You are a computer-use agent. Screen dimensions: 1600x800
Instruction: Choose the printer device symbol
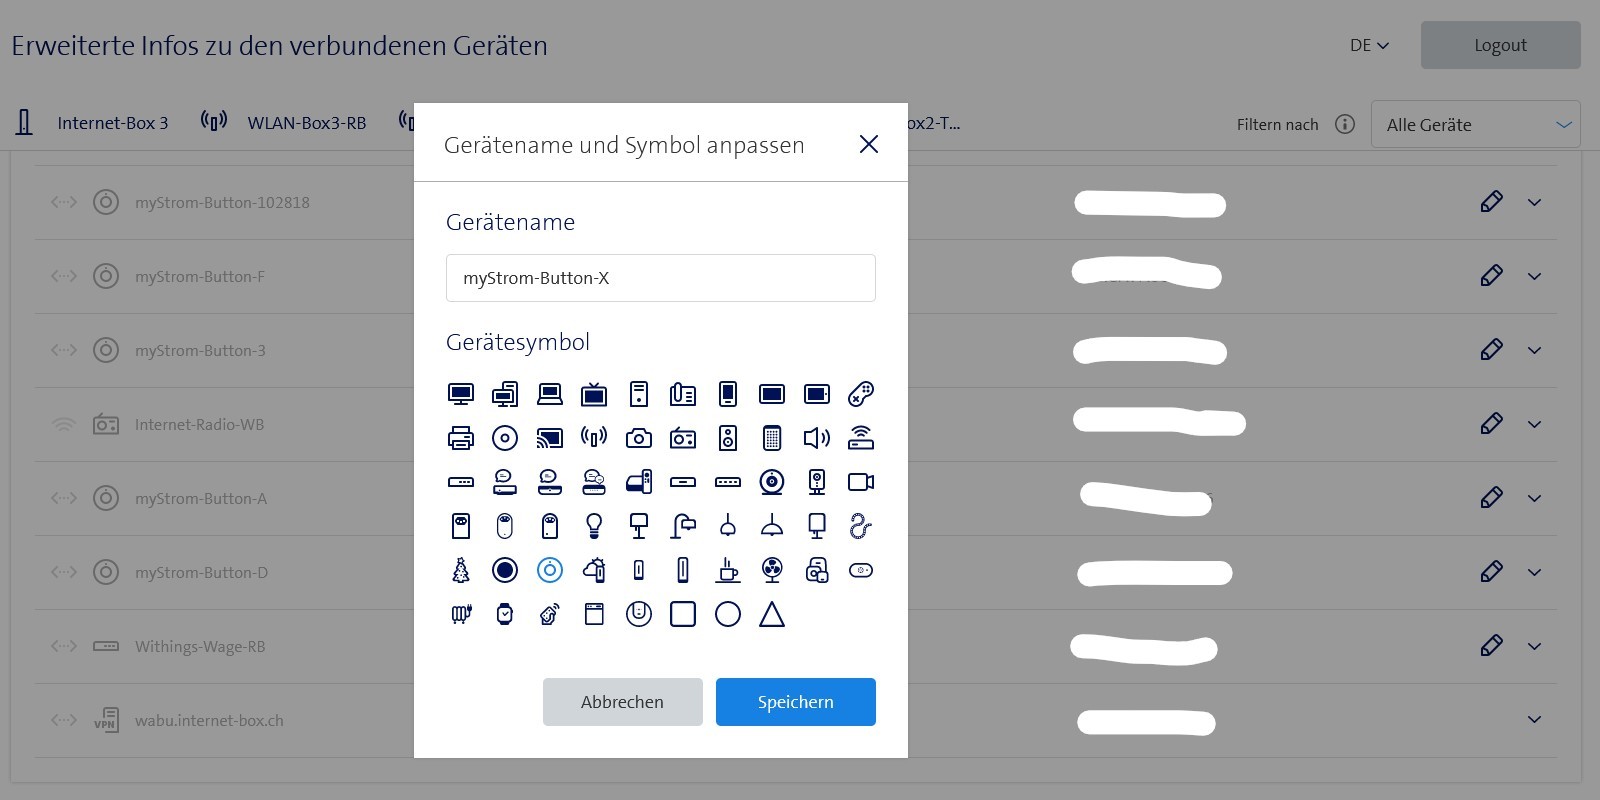click(x=461, y=438)
